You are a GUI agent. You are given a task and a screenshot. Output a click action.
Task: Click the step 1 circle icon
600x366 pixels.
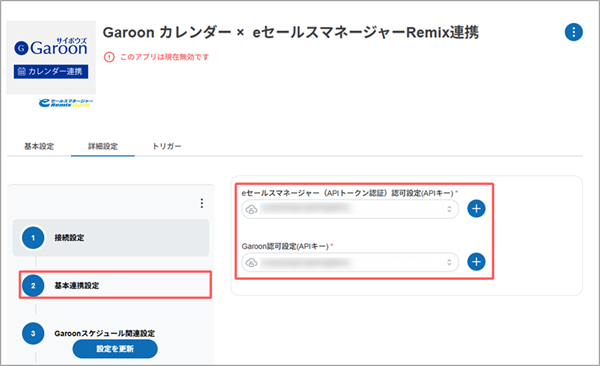(33, 238)
